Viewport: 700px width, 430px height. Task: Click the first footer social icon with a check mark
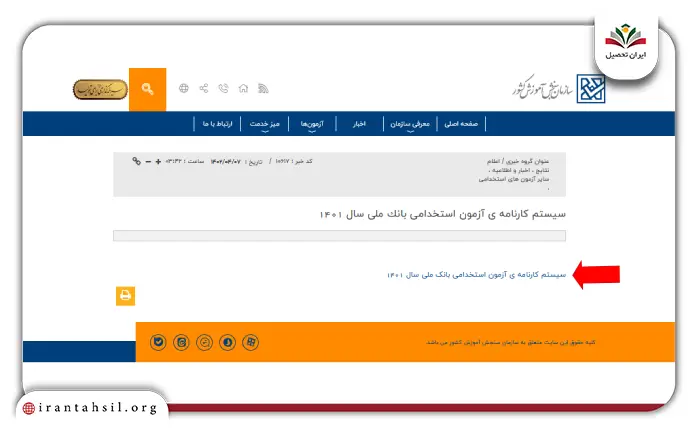pyautogui.click(x=158, y=342)
